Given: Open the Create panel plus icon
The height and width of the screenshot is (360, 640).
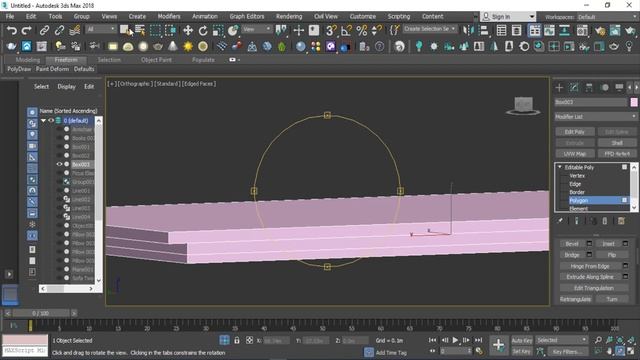Looking at the screenshot, I should click(x=559, y=87).
